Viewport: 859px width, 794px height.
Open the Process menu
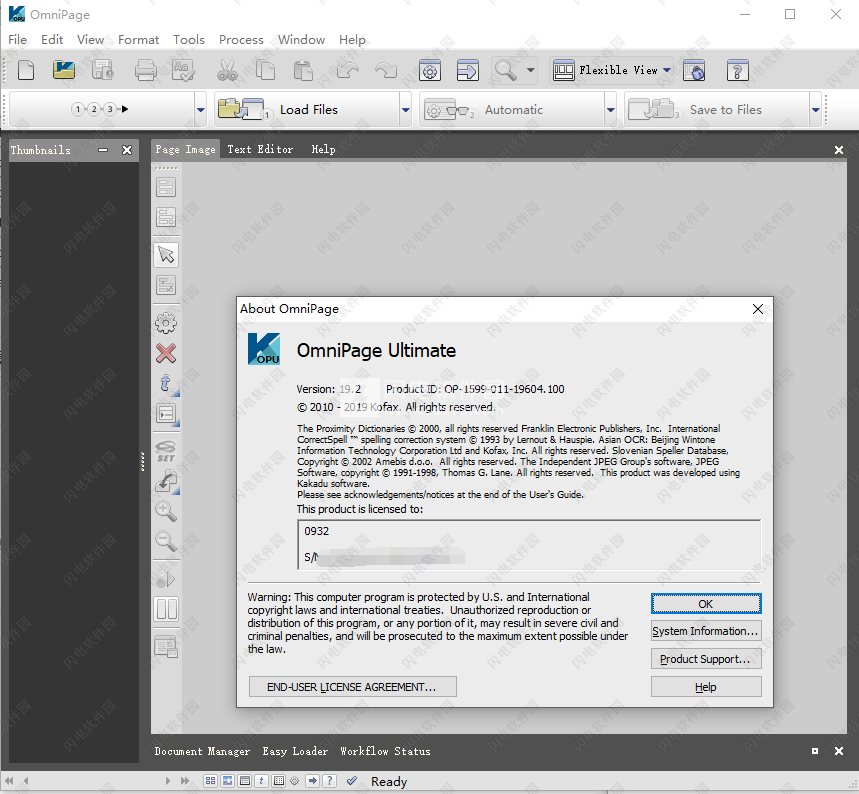[242, 39]
